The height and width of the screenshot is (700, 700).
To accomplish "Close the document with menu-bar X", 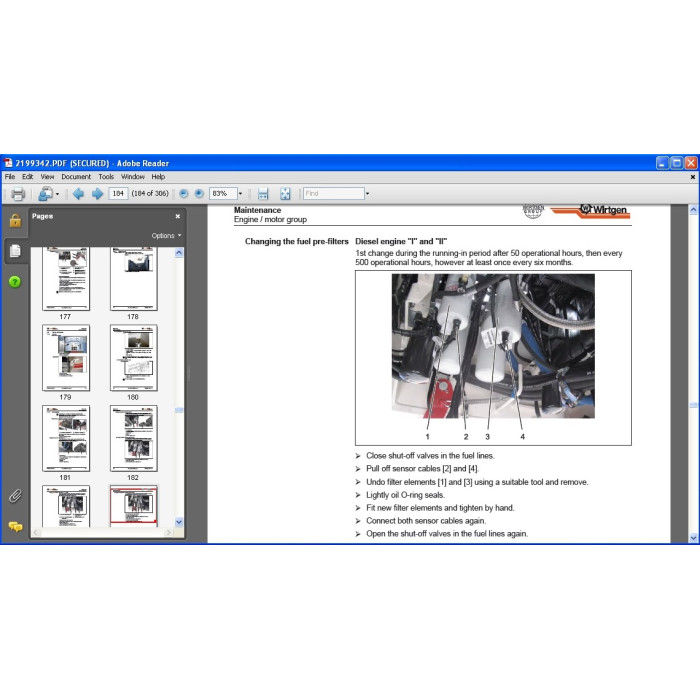I will tap(692, 177).
